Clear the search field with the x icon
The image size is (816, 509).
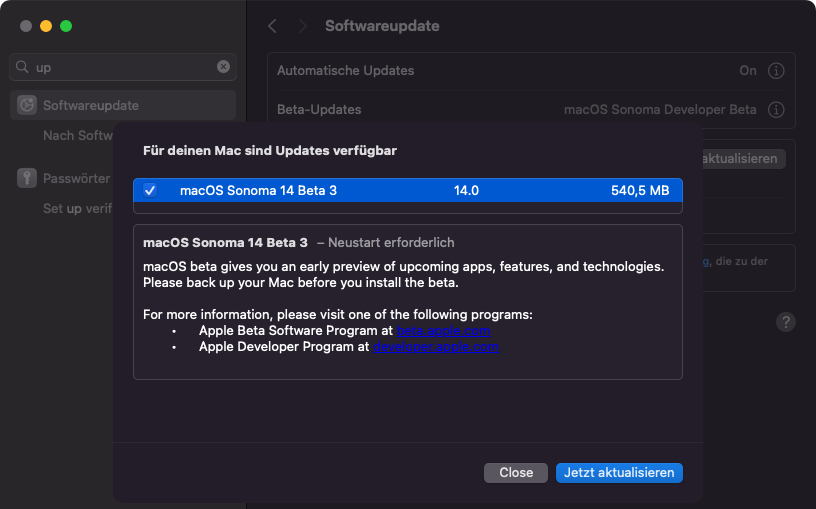[223, 67]
